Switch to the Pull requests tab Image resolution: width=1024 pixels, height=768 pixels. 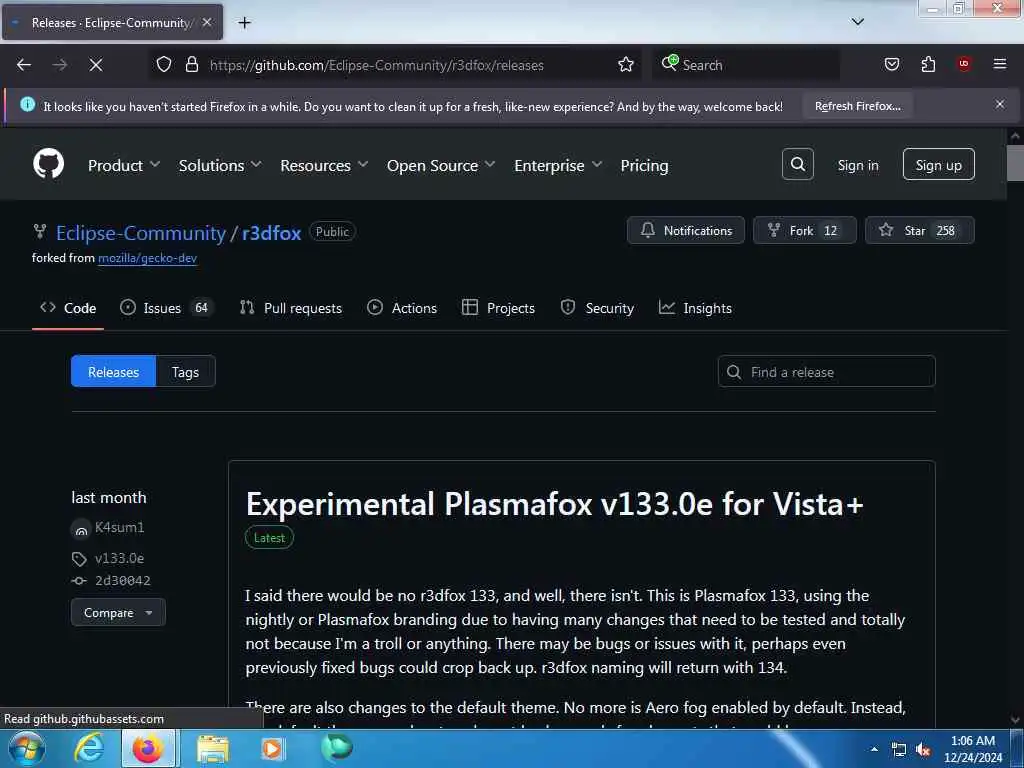coord(291,308)
